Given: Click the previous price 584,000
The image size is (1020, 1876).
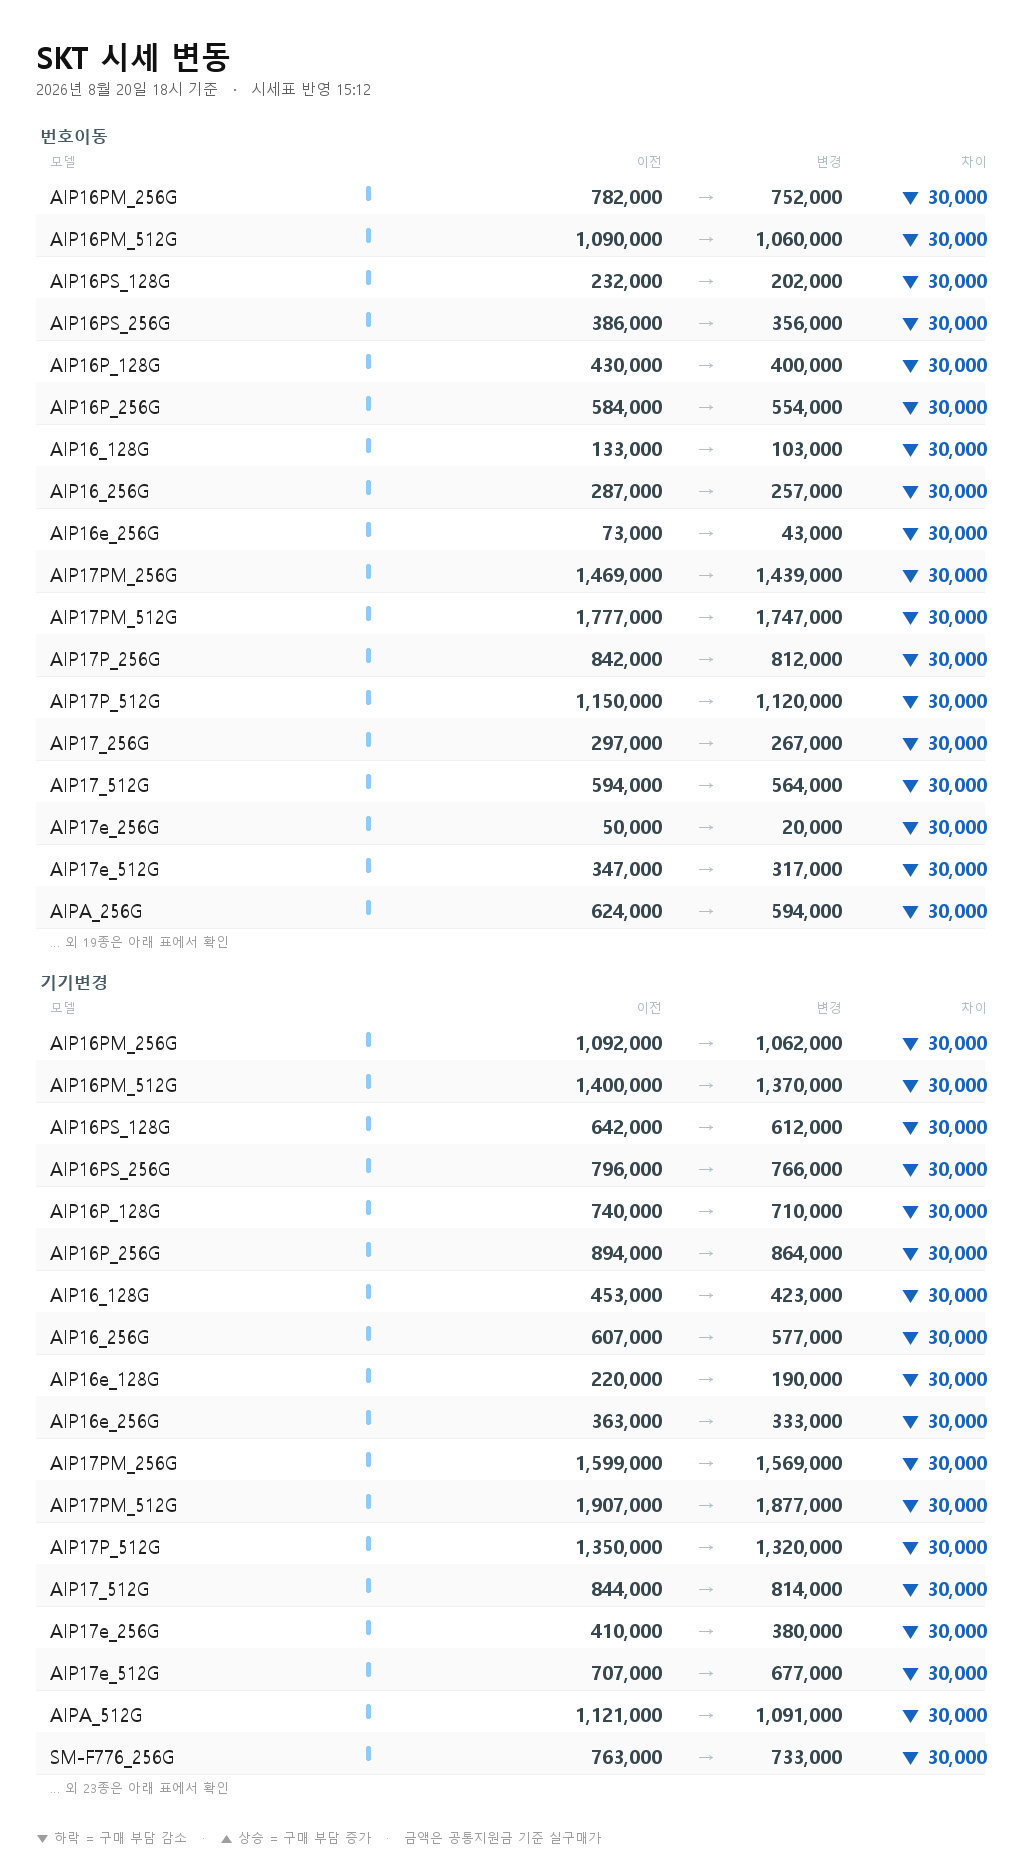Looking at the screenshot, I should (627, 408).
